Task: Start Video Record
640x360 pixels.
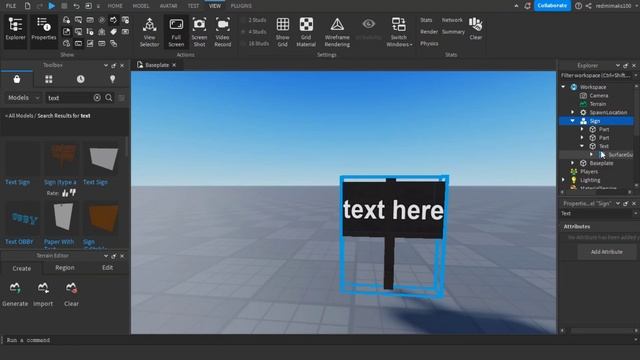Action: coord(222,32)
